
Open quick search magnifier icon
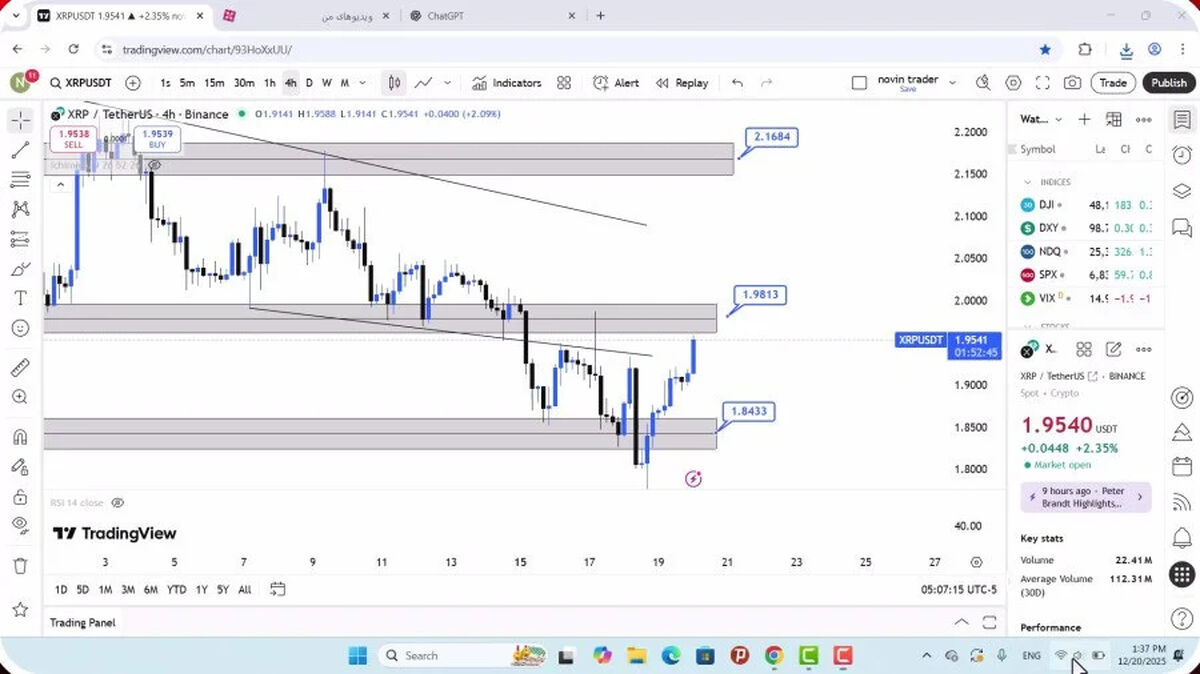[983, 83]
